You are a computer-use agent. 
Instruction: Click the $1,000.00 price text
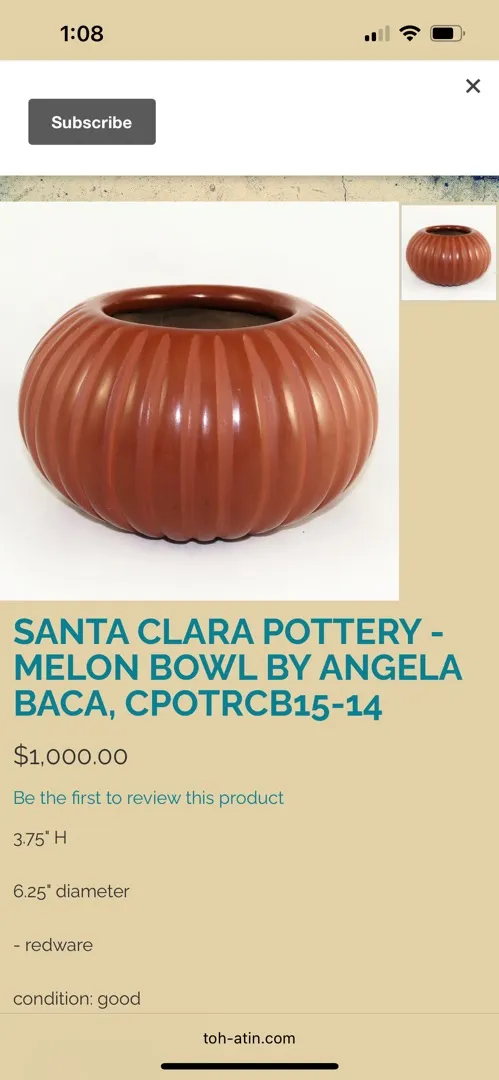tap(70, 756)
